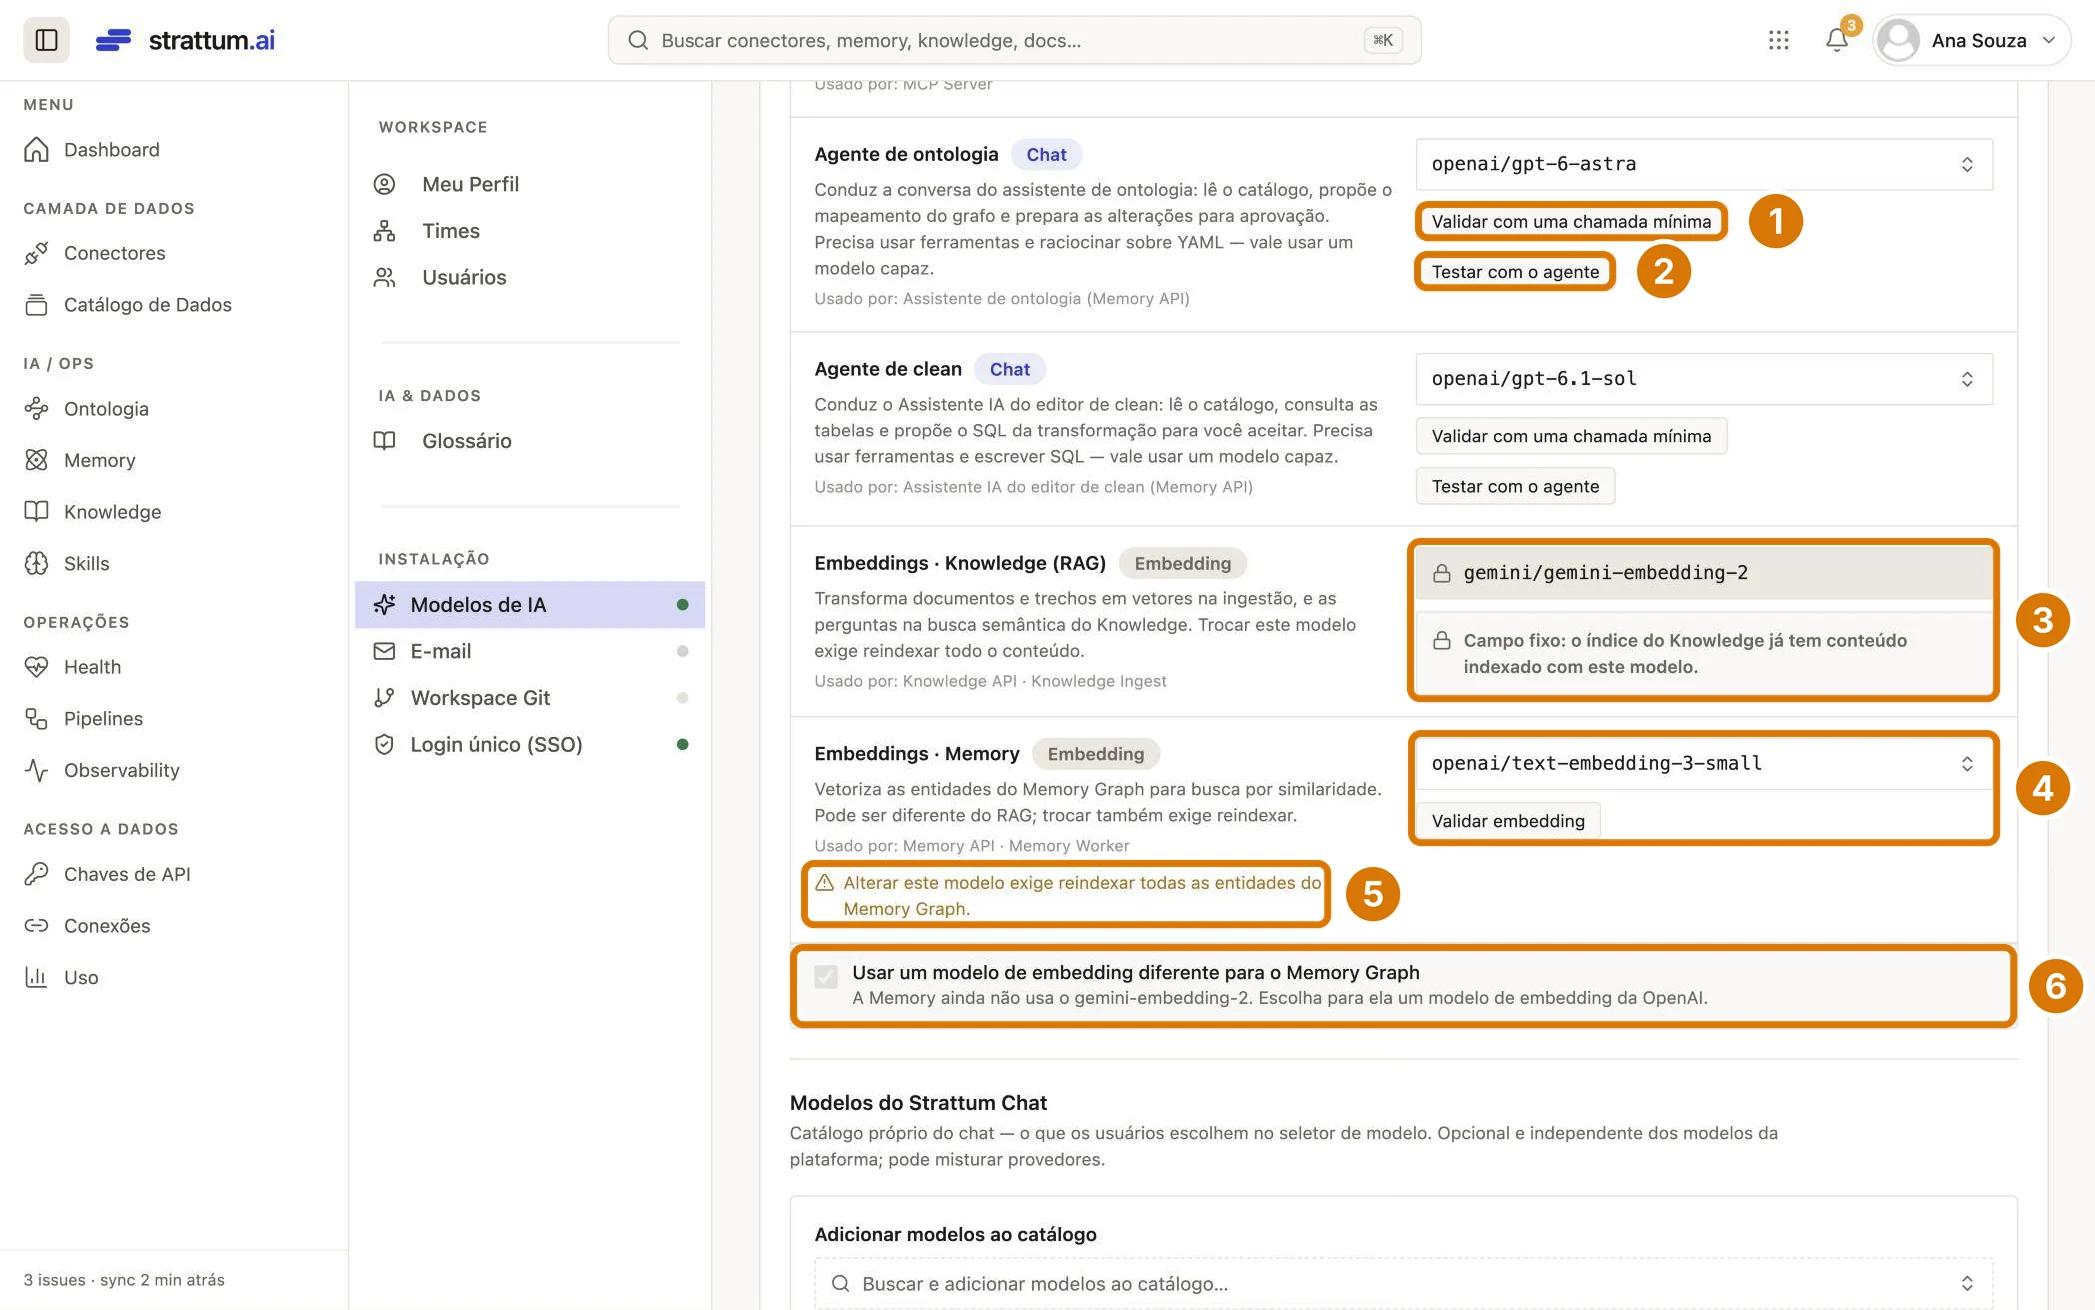Open the notifications bell
Image resolution: width=2095 pixels, height=1310 pixels.
pyautogui.click(x=1836, y=40)
